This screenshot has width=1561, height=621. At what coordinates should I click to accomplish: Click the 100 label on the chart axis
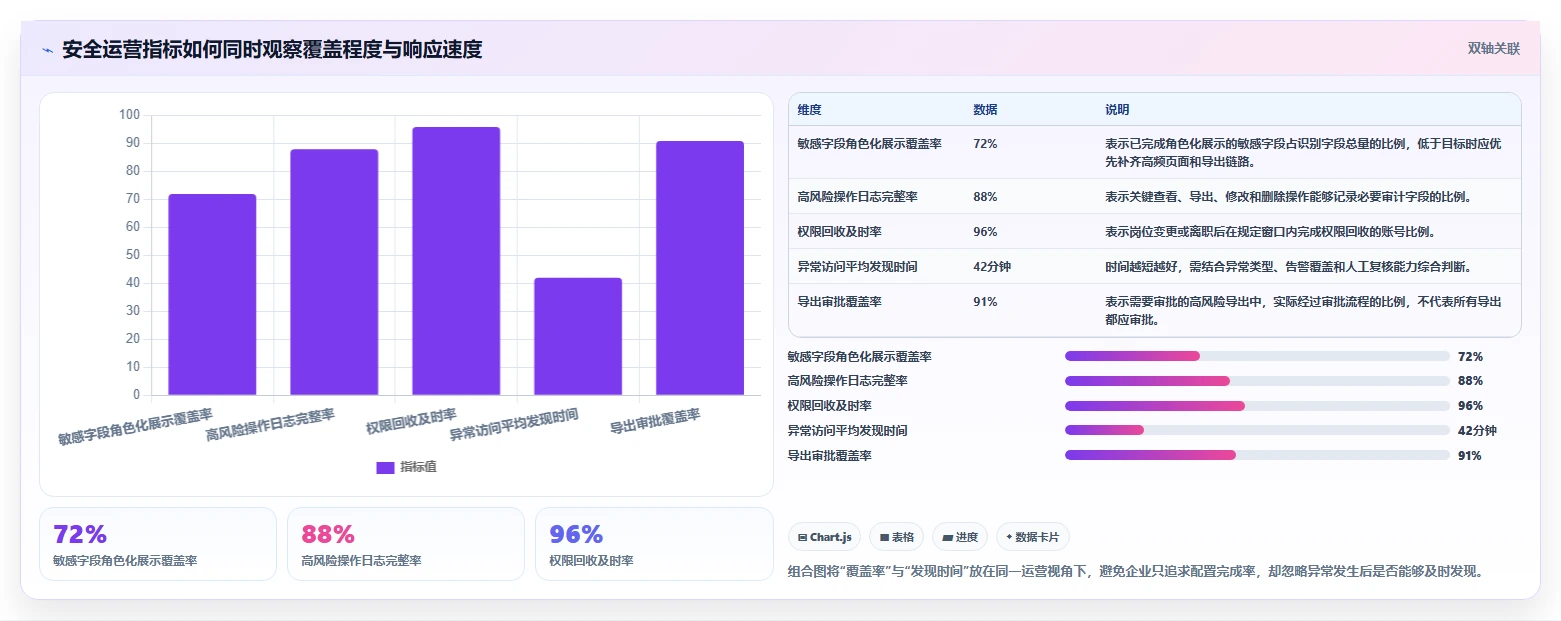tap(129, 115)
